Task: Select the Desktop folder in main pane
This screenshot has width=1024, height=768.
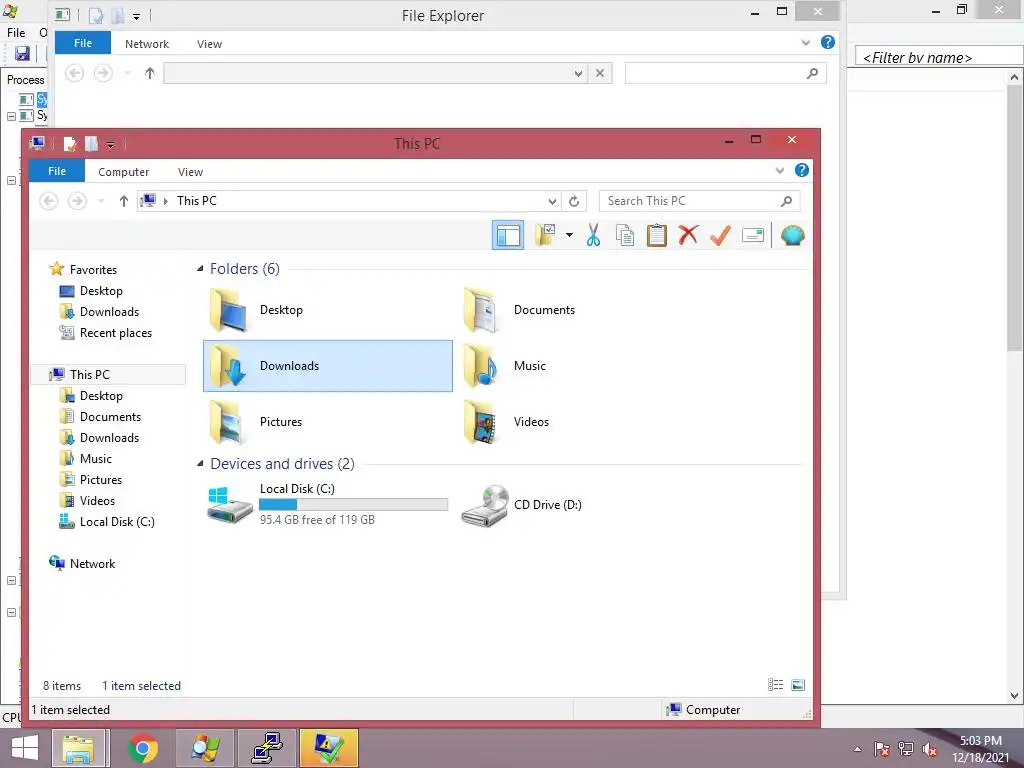Action: pyautogui.click(x=327, y=310)
